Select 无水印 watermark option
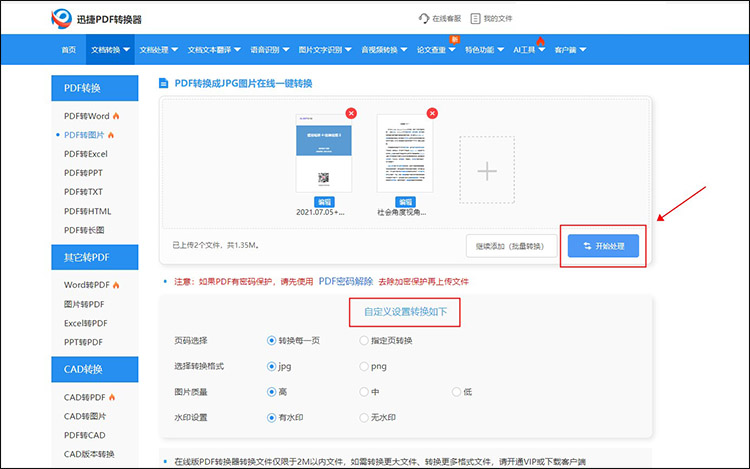The width and height of the screenshot is (750, 469). [364, 418]
